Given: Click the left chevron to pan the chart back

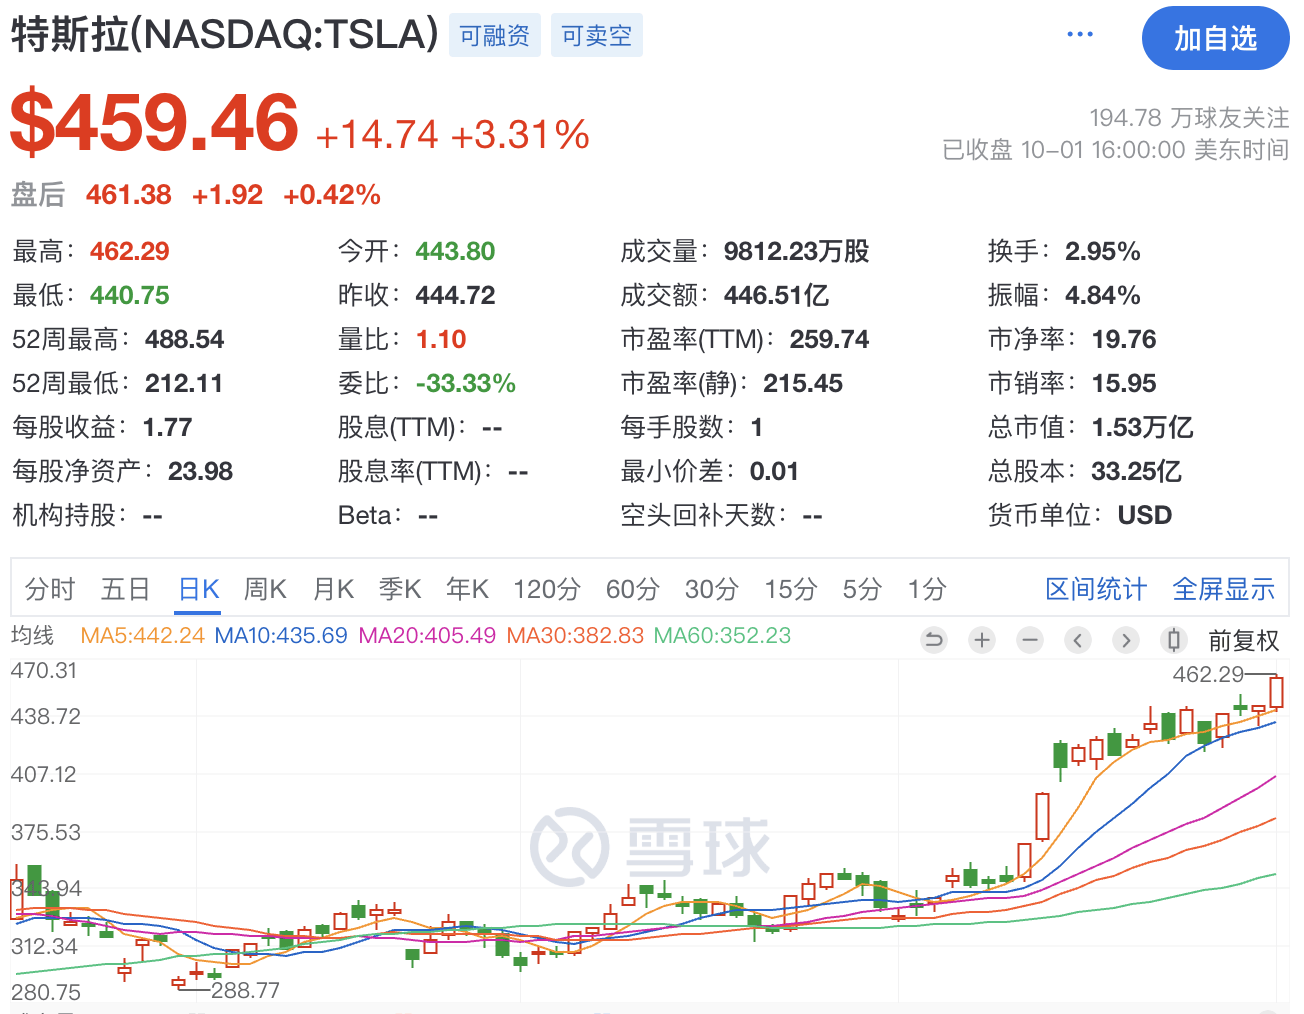Looking at the screenshot, I should pyautogui.click(x=1077, y=640).
